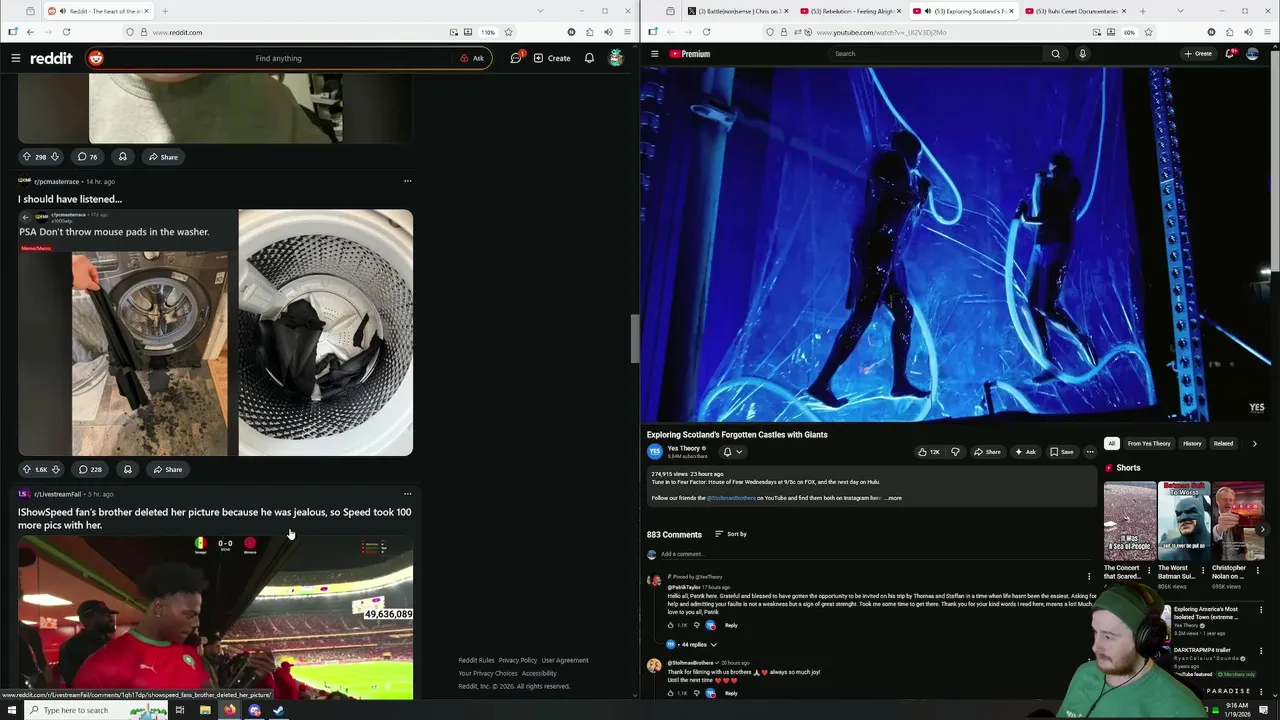
Task: Share the pcmasterrace washer post
Action: pyautogui.click(x=167, y=469)
